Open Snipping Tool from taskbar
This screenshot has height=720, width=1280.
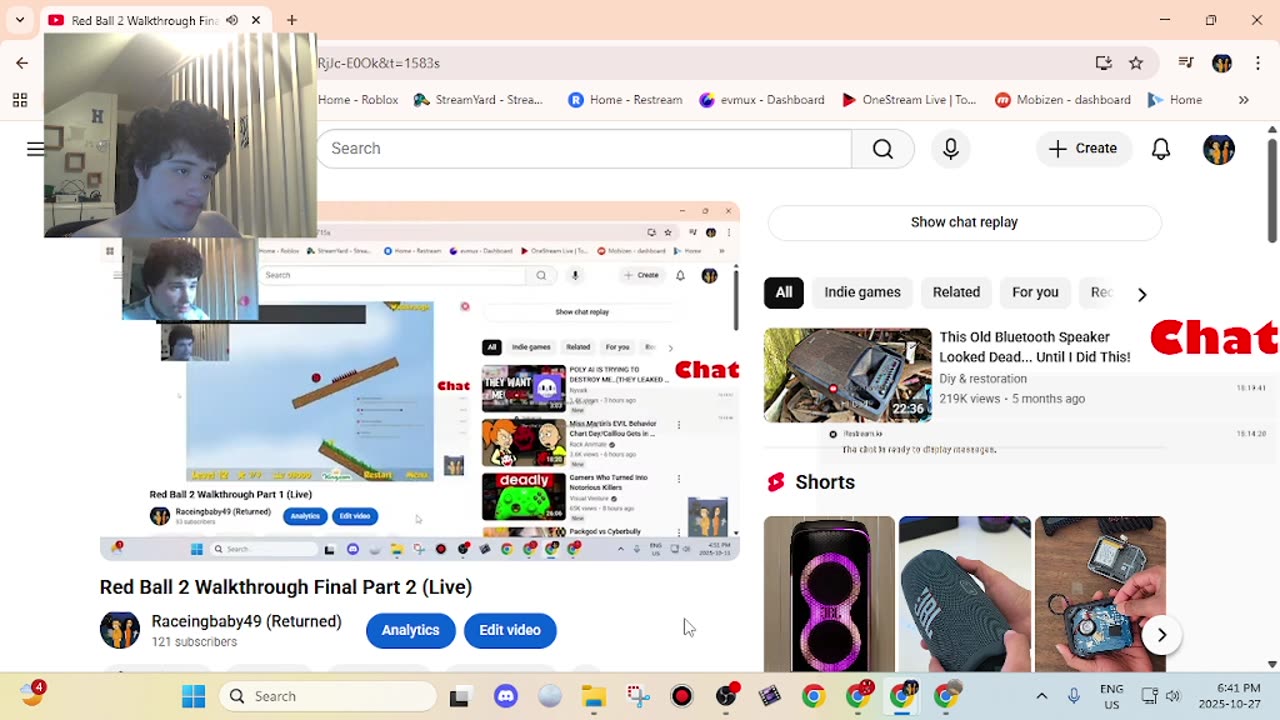point(638,697)
